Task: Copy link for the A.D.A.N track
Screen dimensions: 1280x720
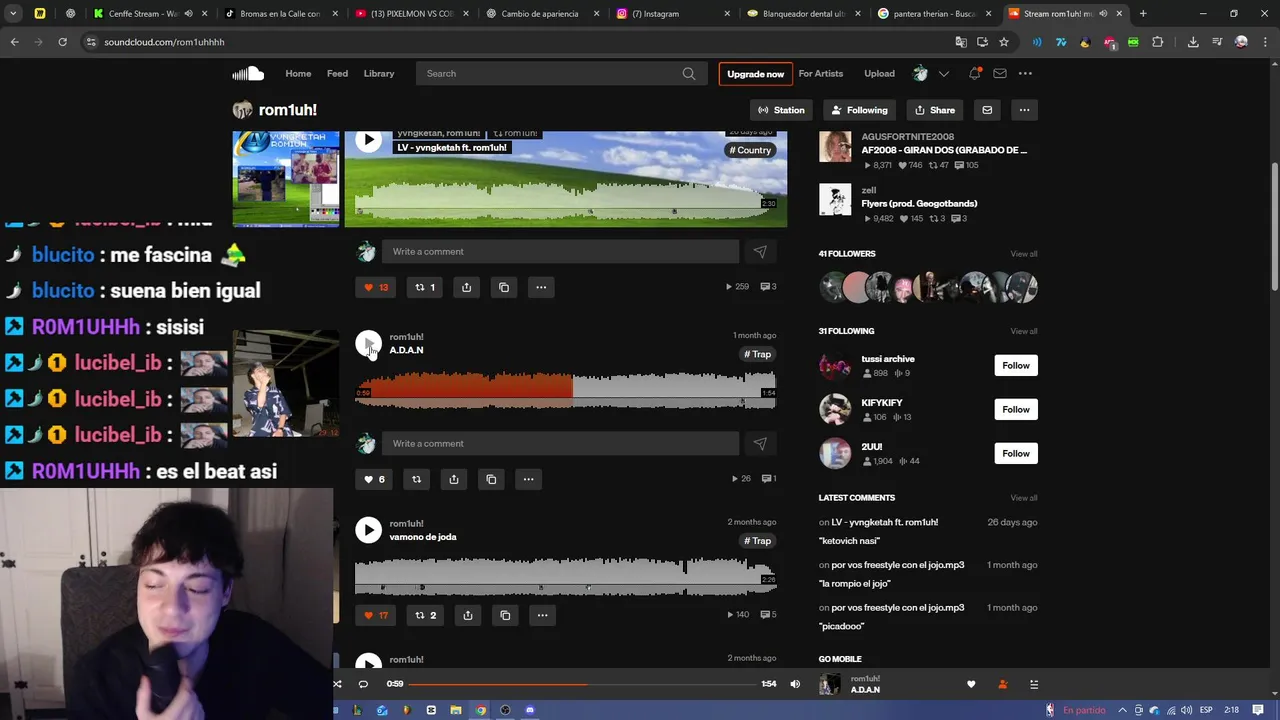Action: pos(491,479)
